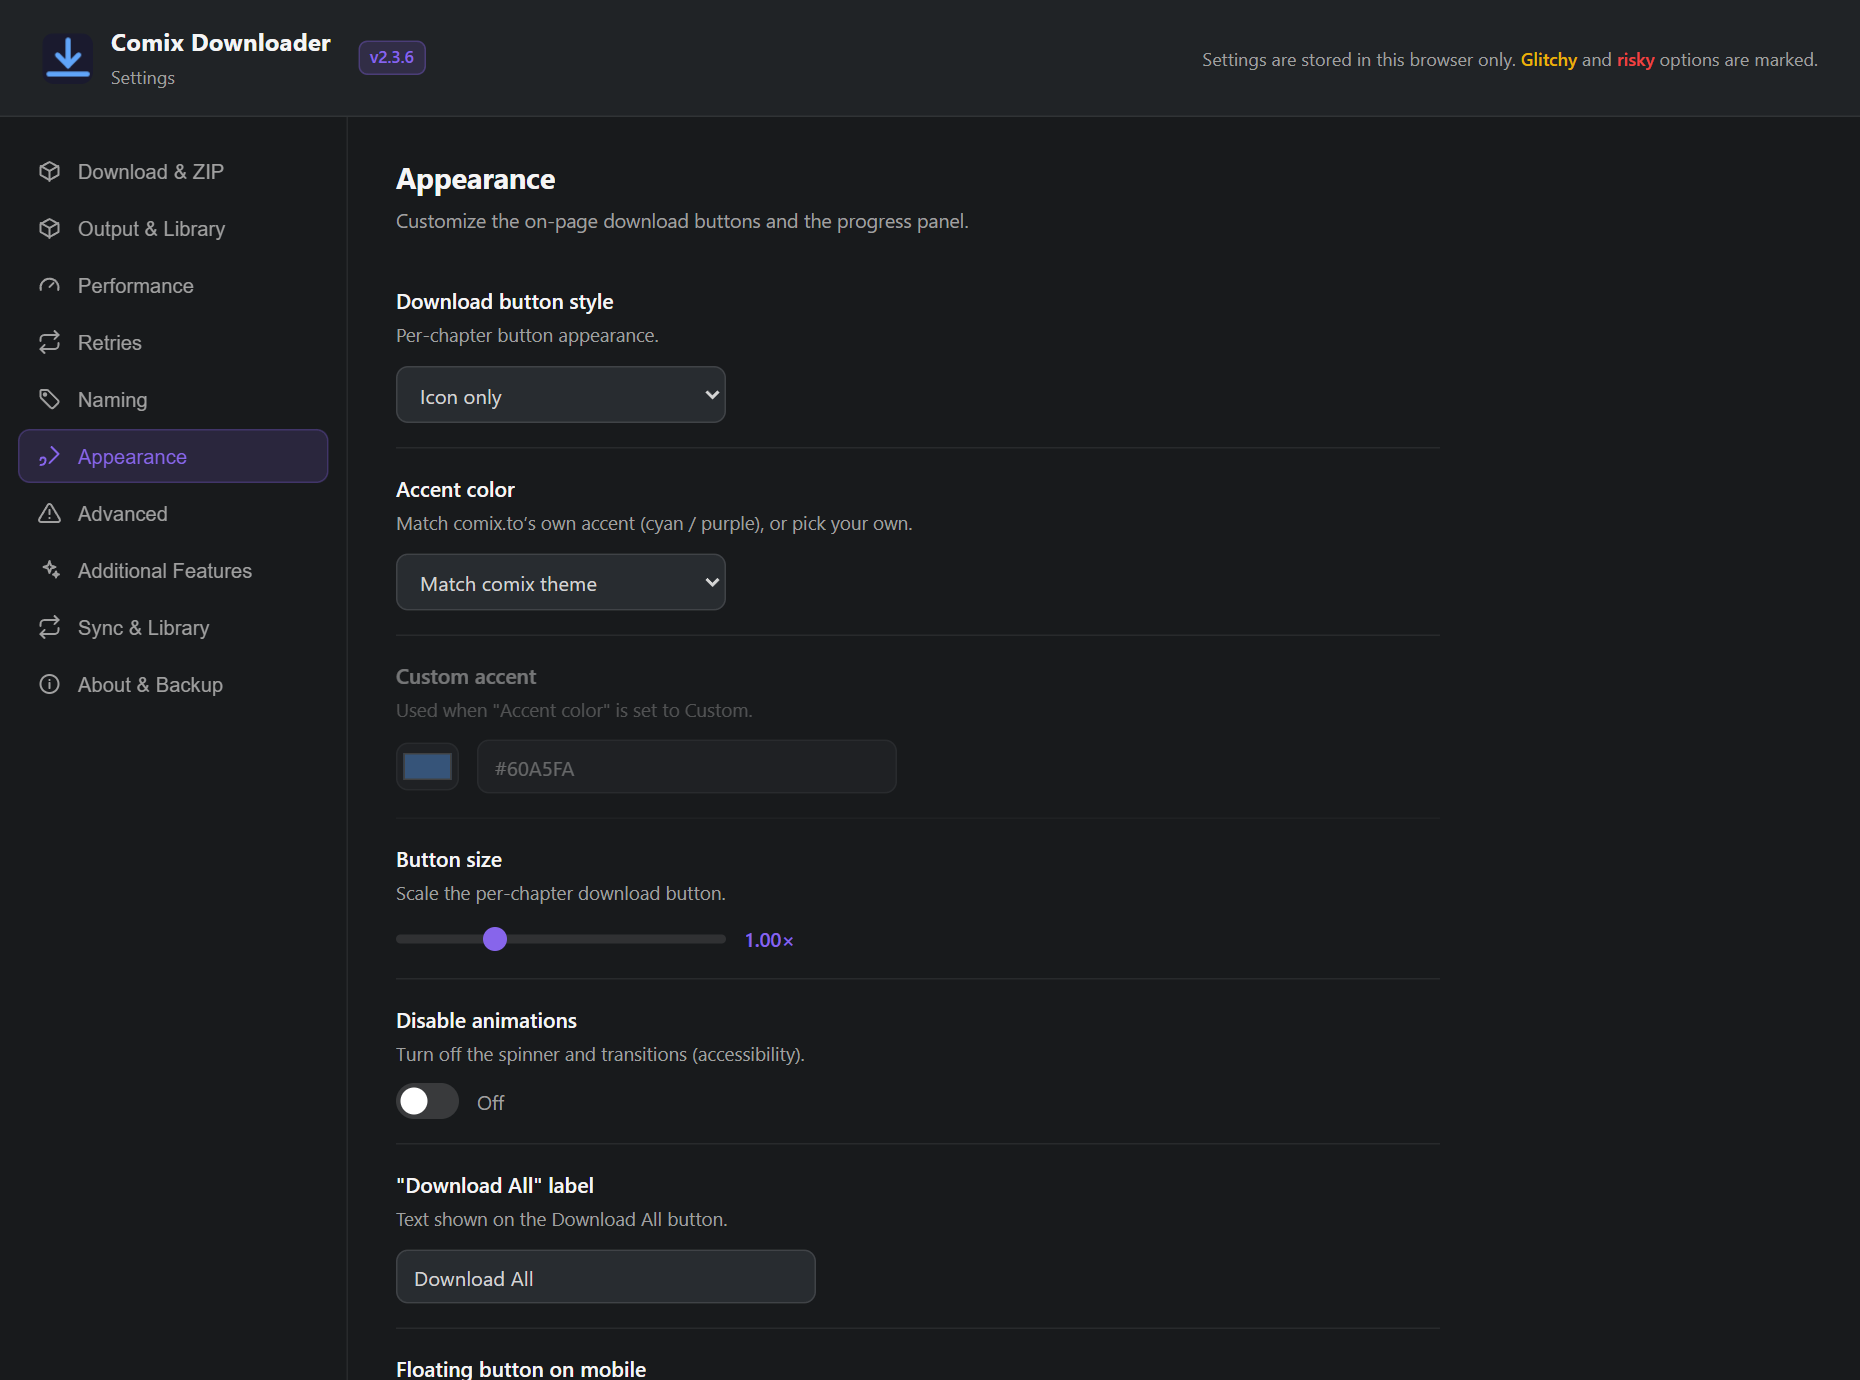The height and width of the screenshot is (1380, 1860).
Task: Click the 1.00× button size value
Action: tap(769, 940)
